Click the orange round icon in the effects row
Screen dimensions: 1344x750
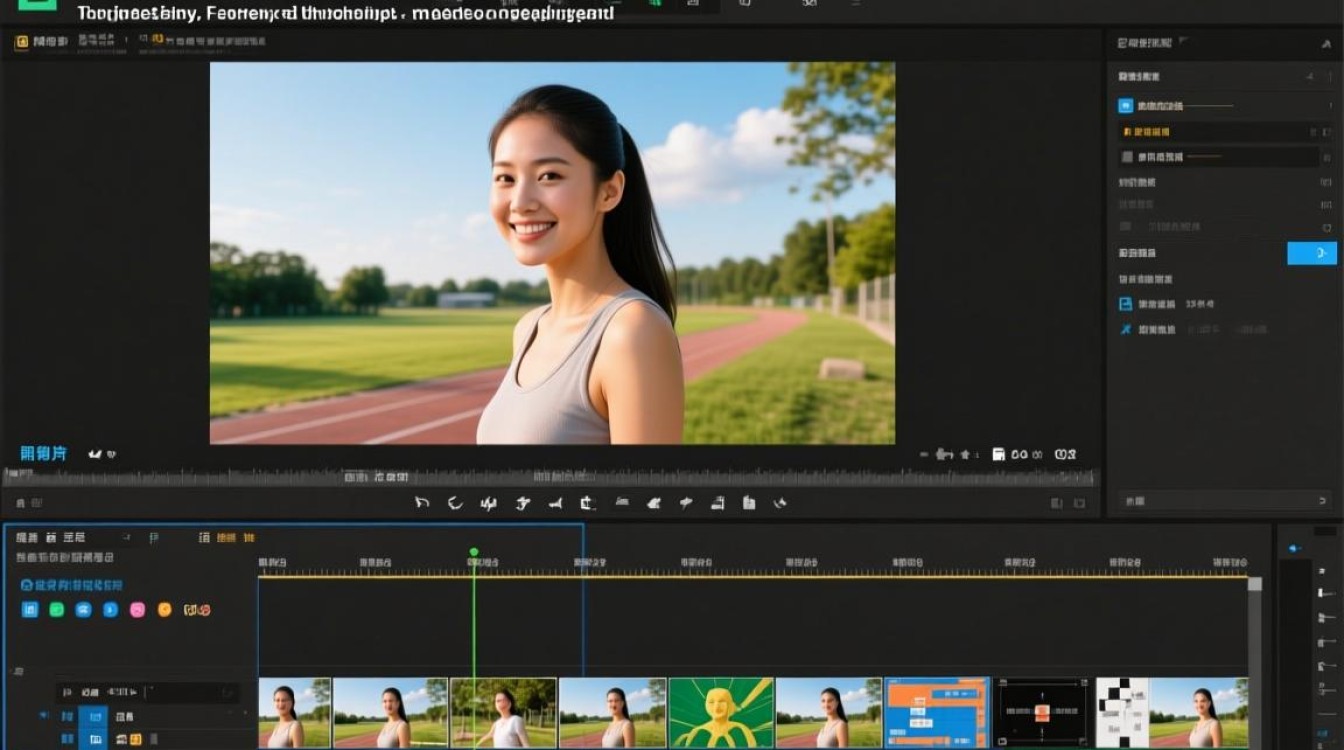pyautogui.click(x=164, y=610)
